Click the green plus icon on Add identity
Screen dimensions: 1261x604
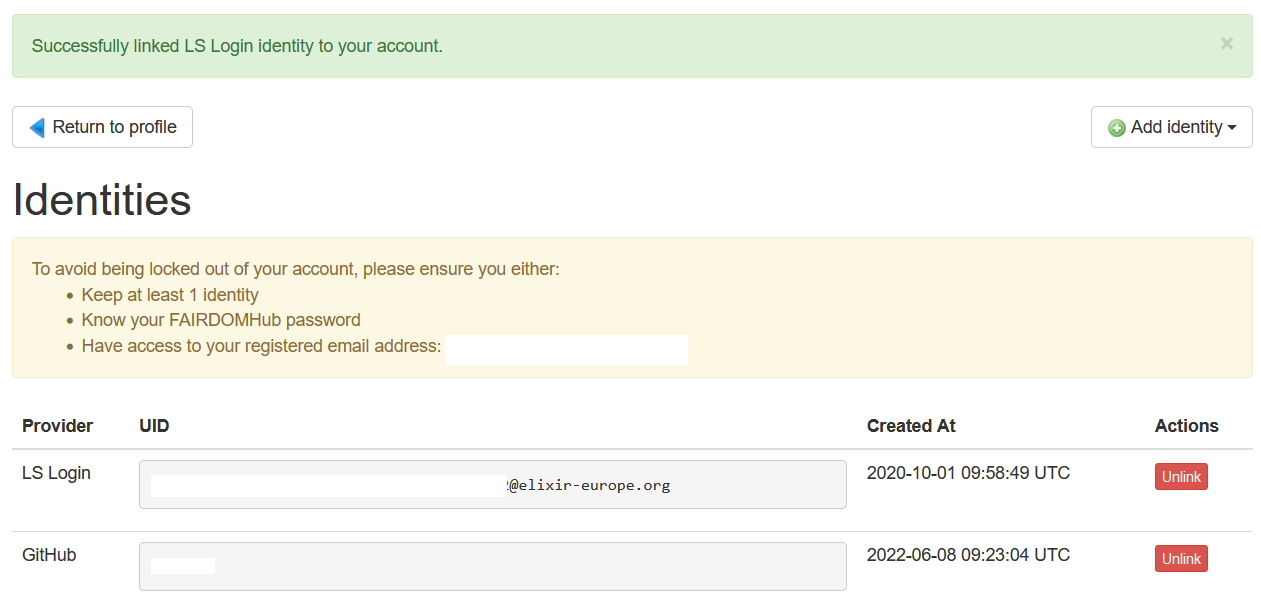pyautogui.click(x=1117, y=128)
